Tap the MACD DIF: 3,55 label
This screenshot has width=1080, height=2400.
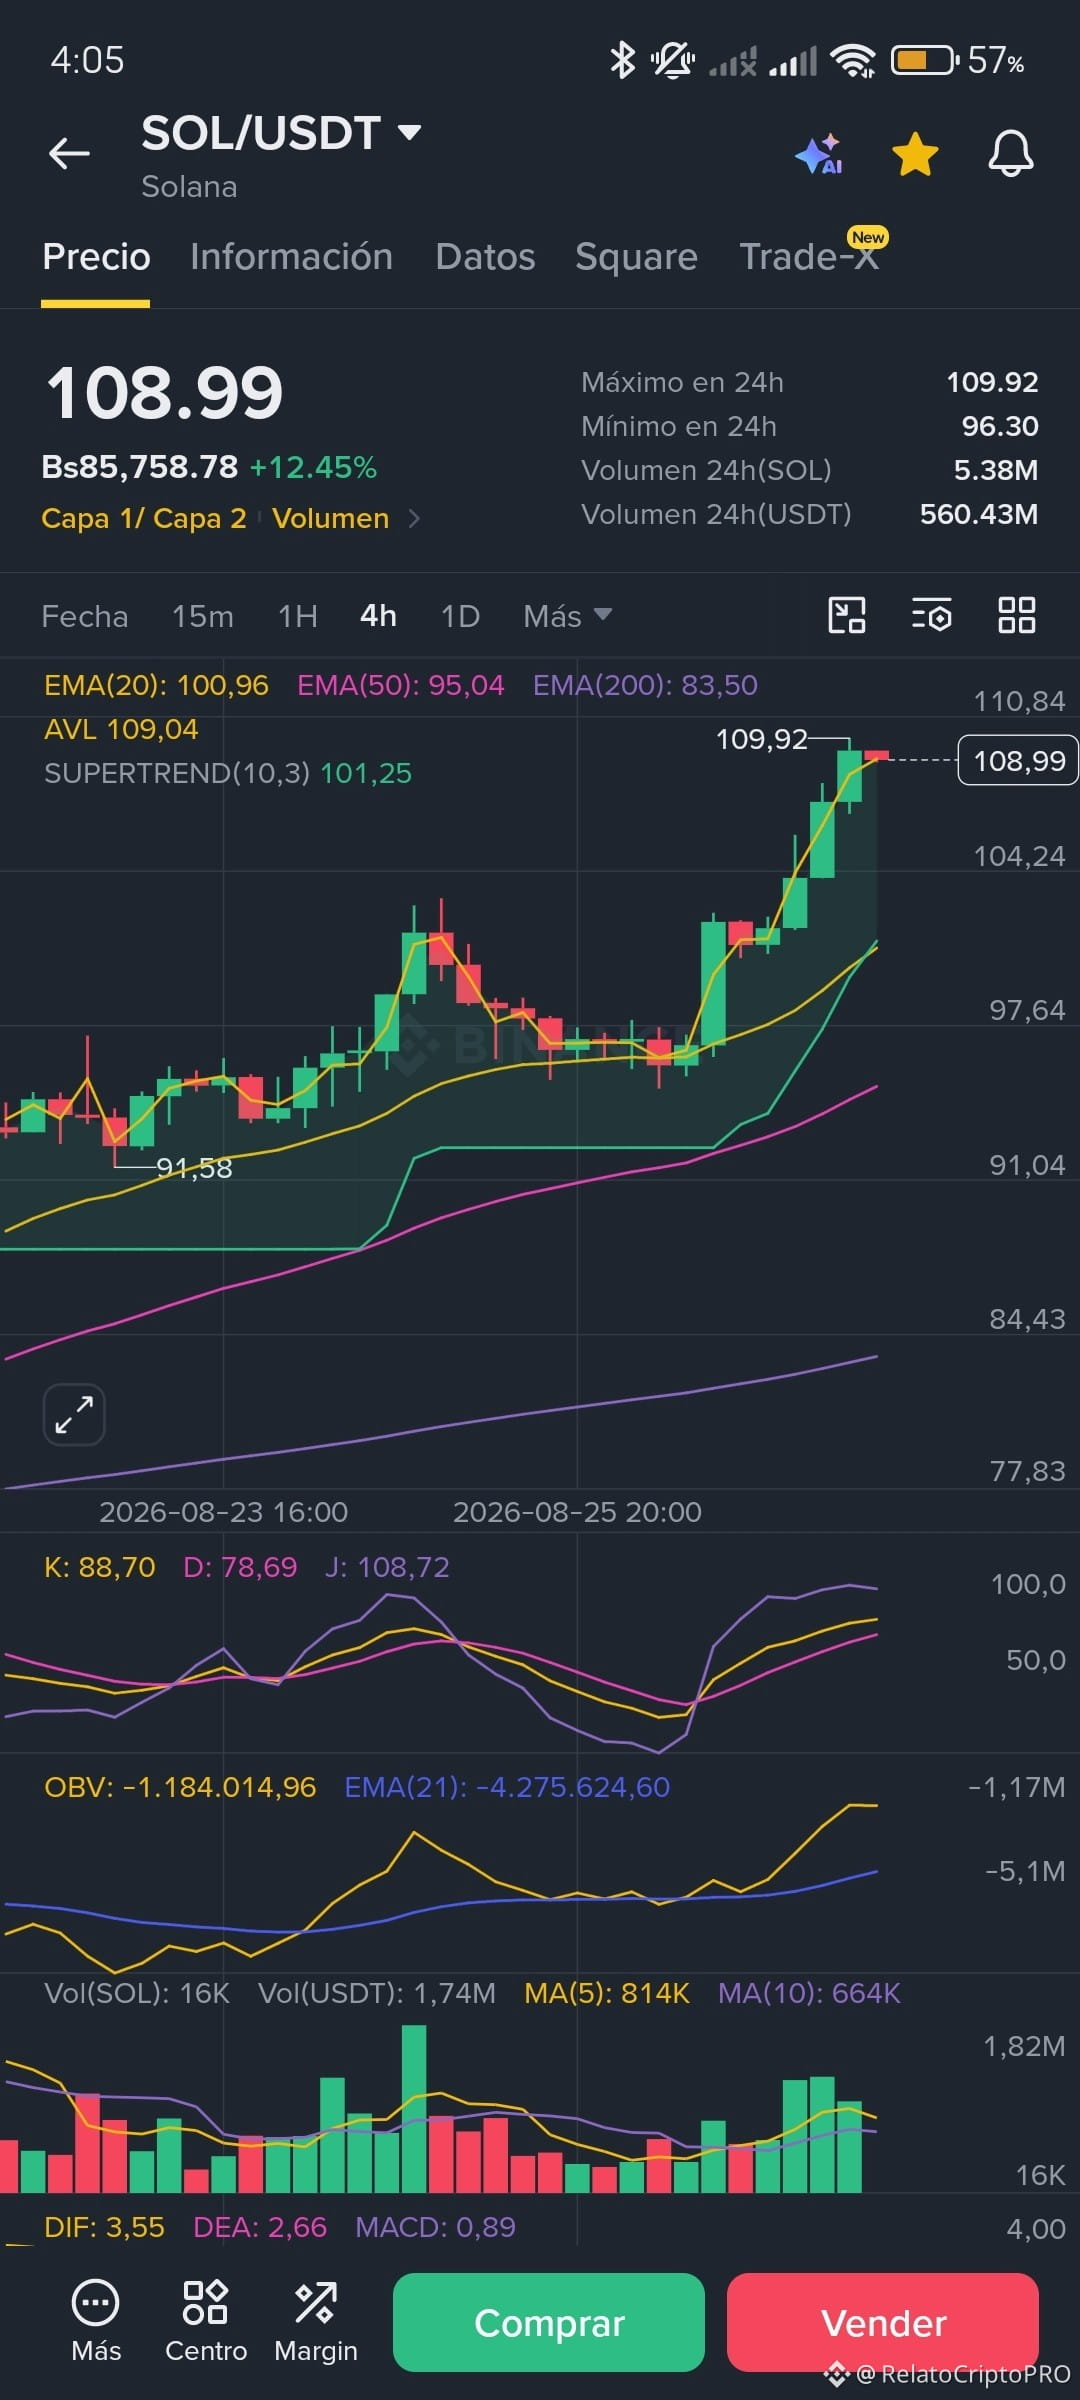(x=104, y=2227)
